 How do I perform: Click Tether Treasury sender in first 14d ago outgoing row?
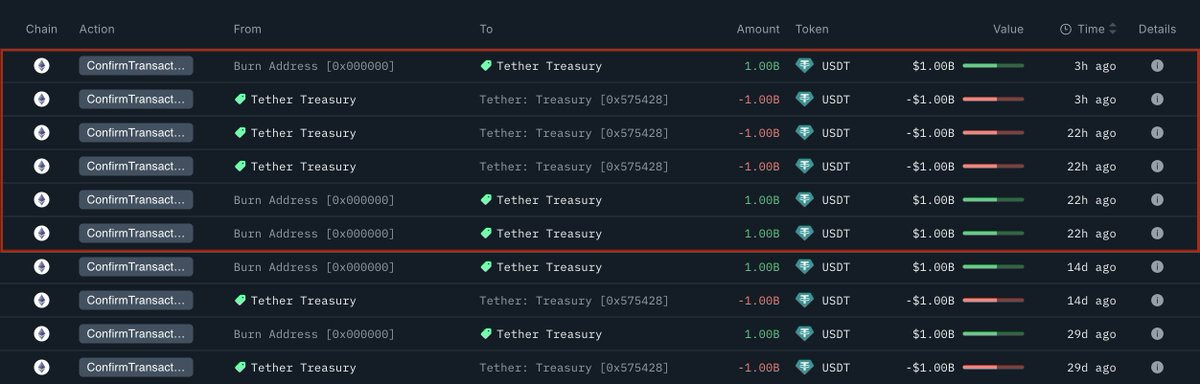tap(303, 300)
